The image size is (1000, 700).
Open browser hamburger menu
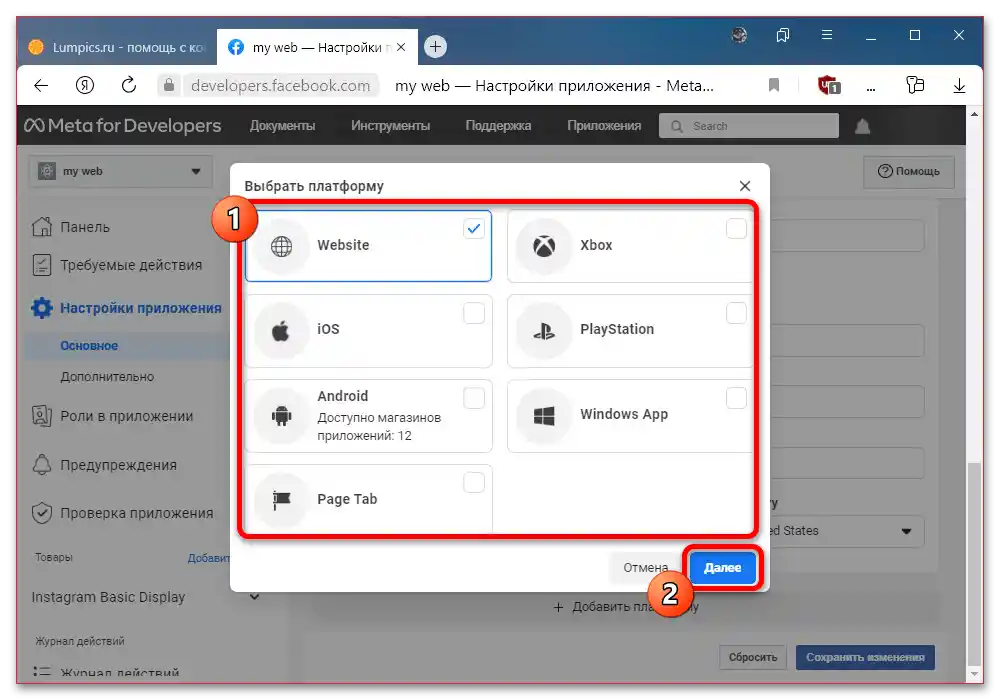[827, 35]
